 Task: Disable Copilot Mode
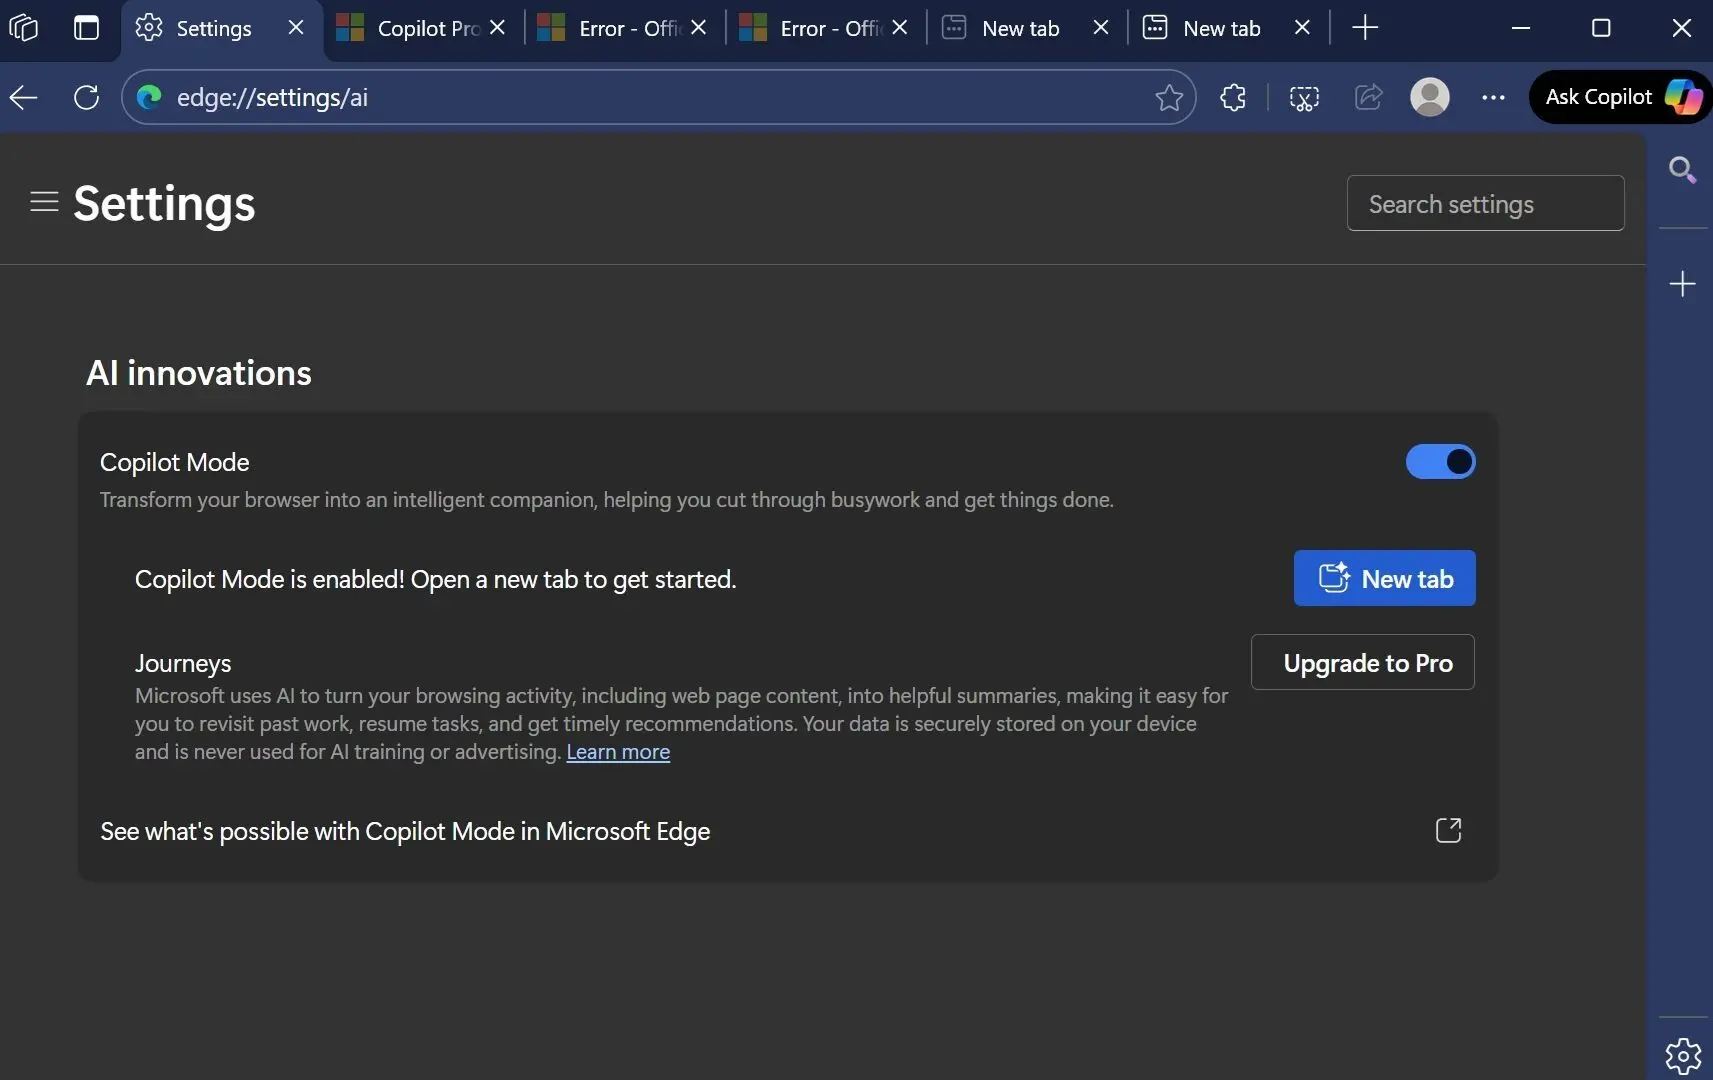click(x=1441, y=461)
